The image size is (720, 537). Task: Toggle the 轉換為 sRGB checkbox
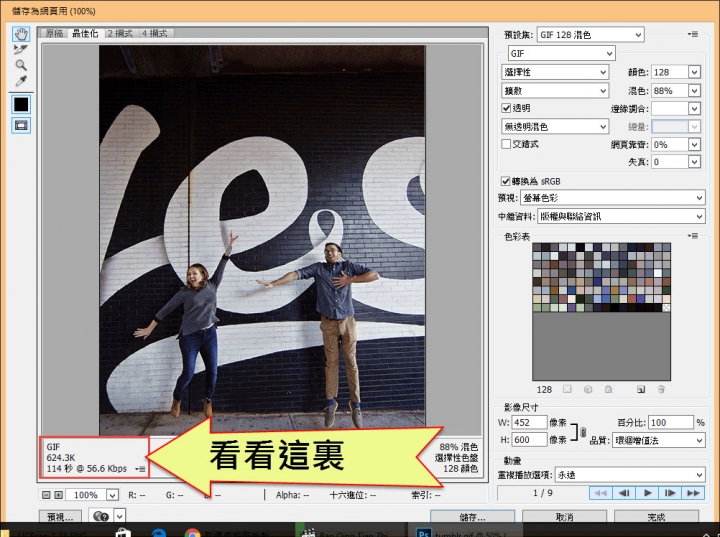click(x=506, y=181)
